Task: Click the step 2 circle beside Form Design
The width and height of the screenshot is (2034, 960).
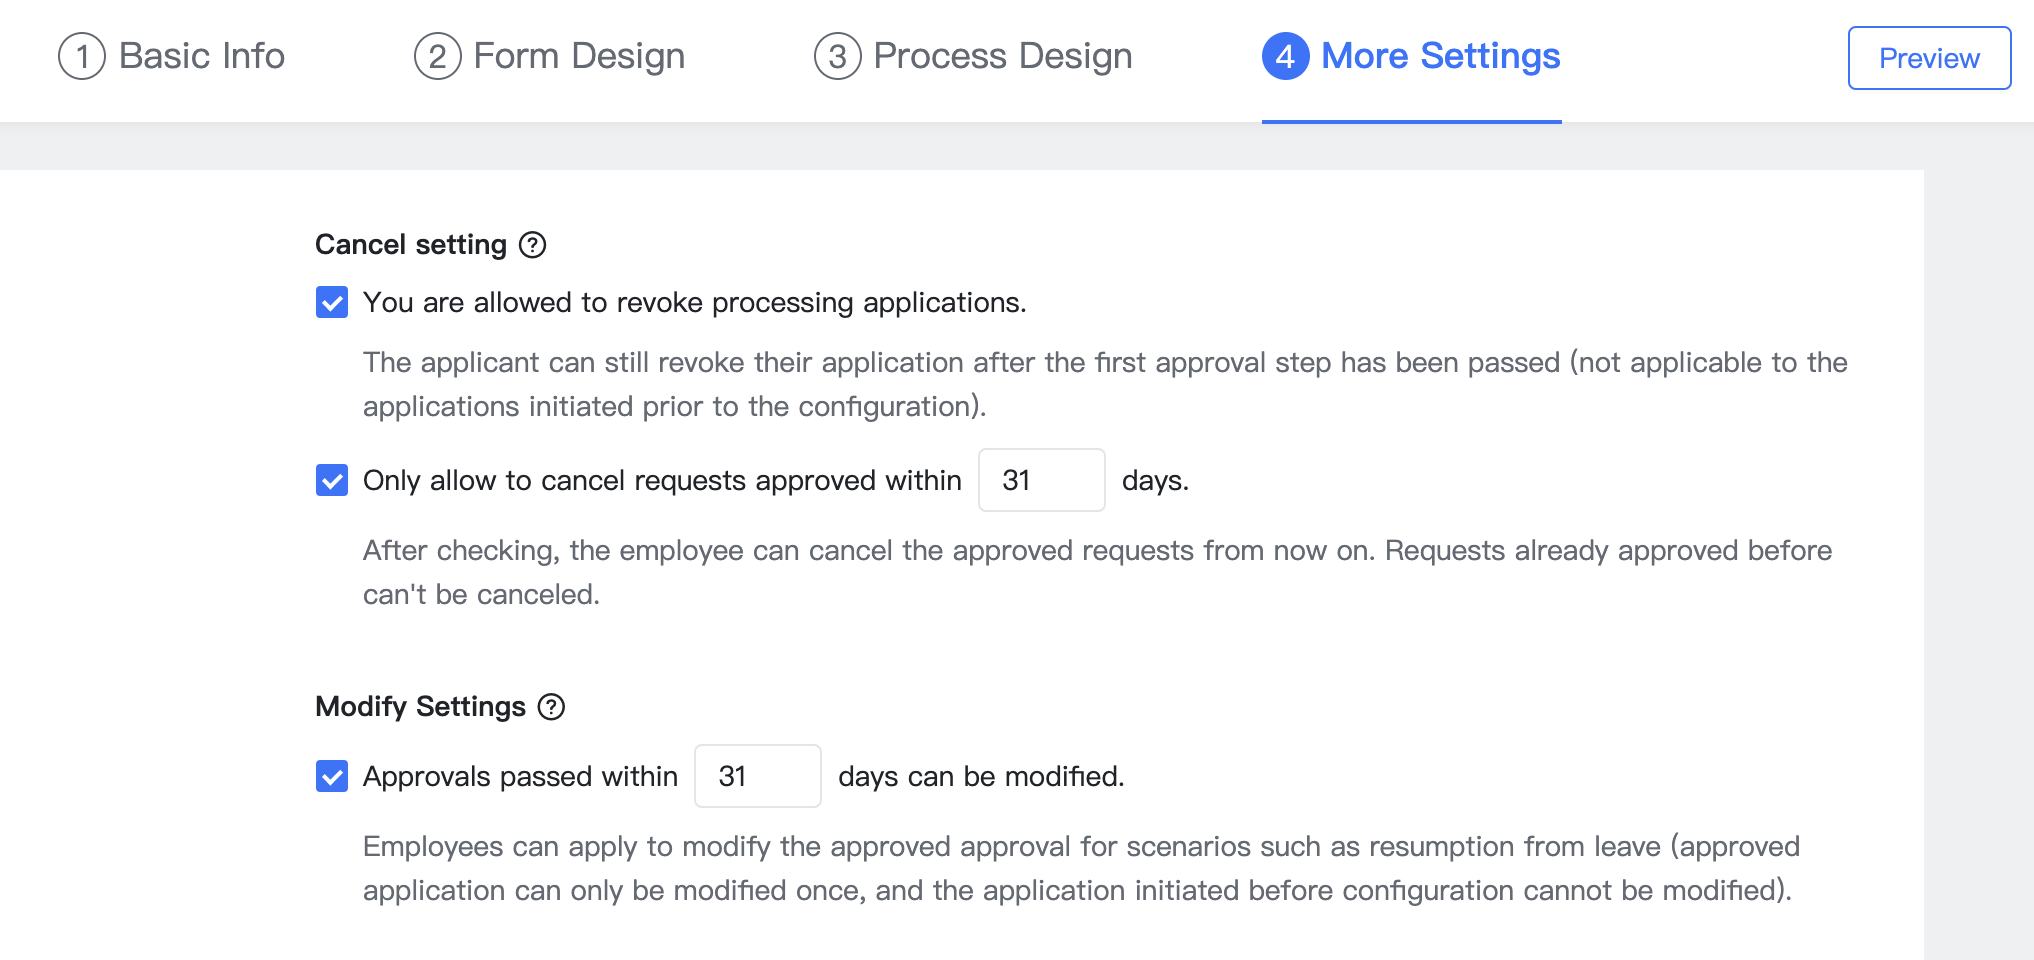Action: pos(436,56)
